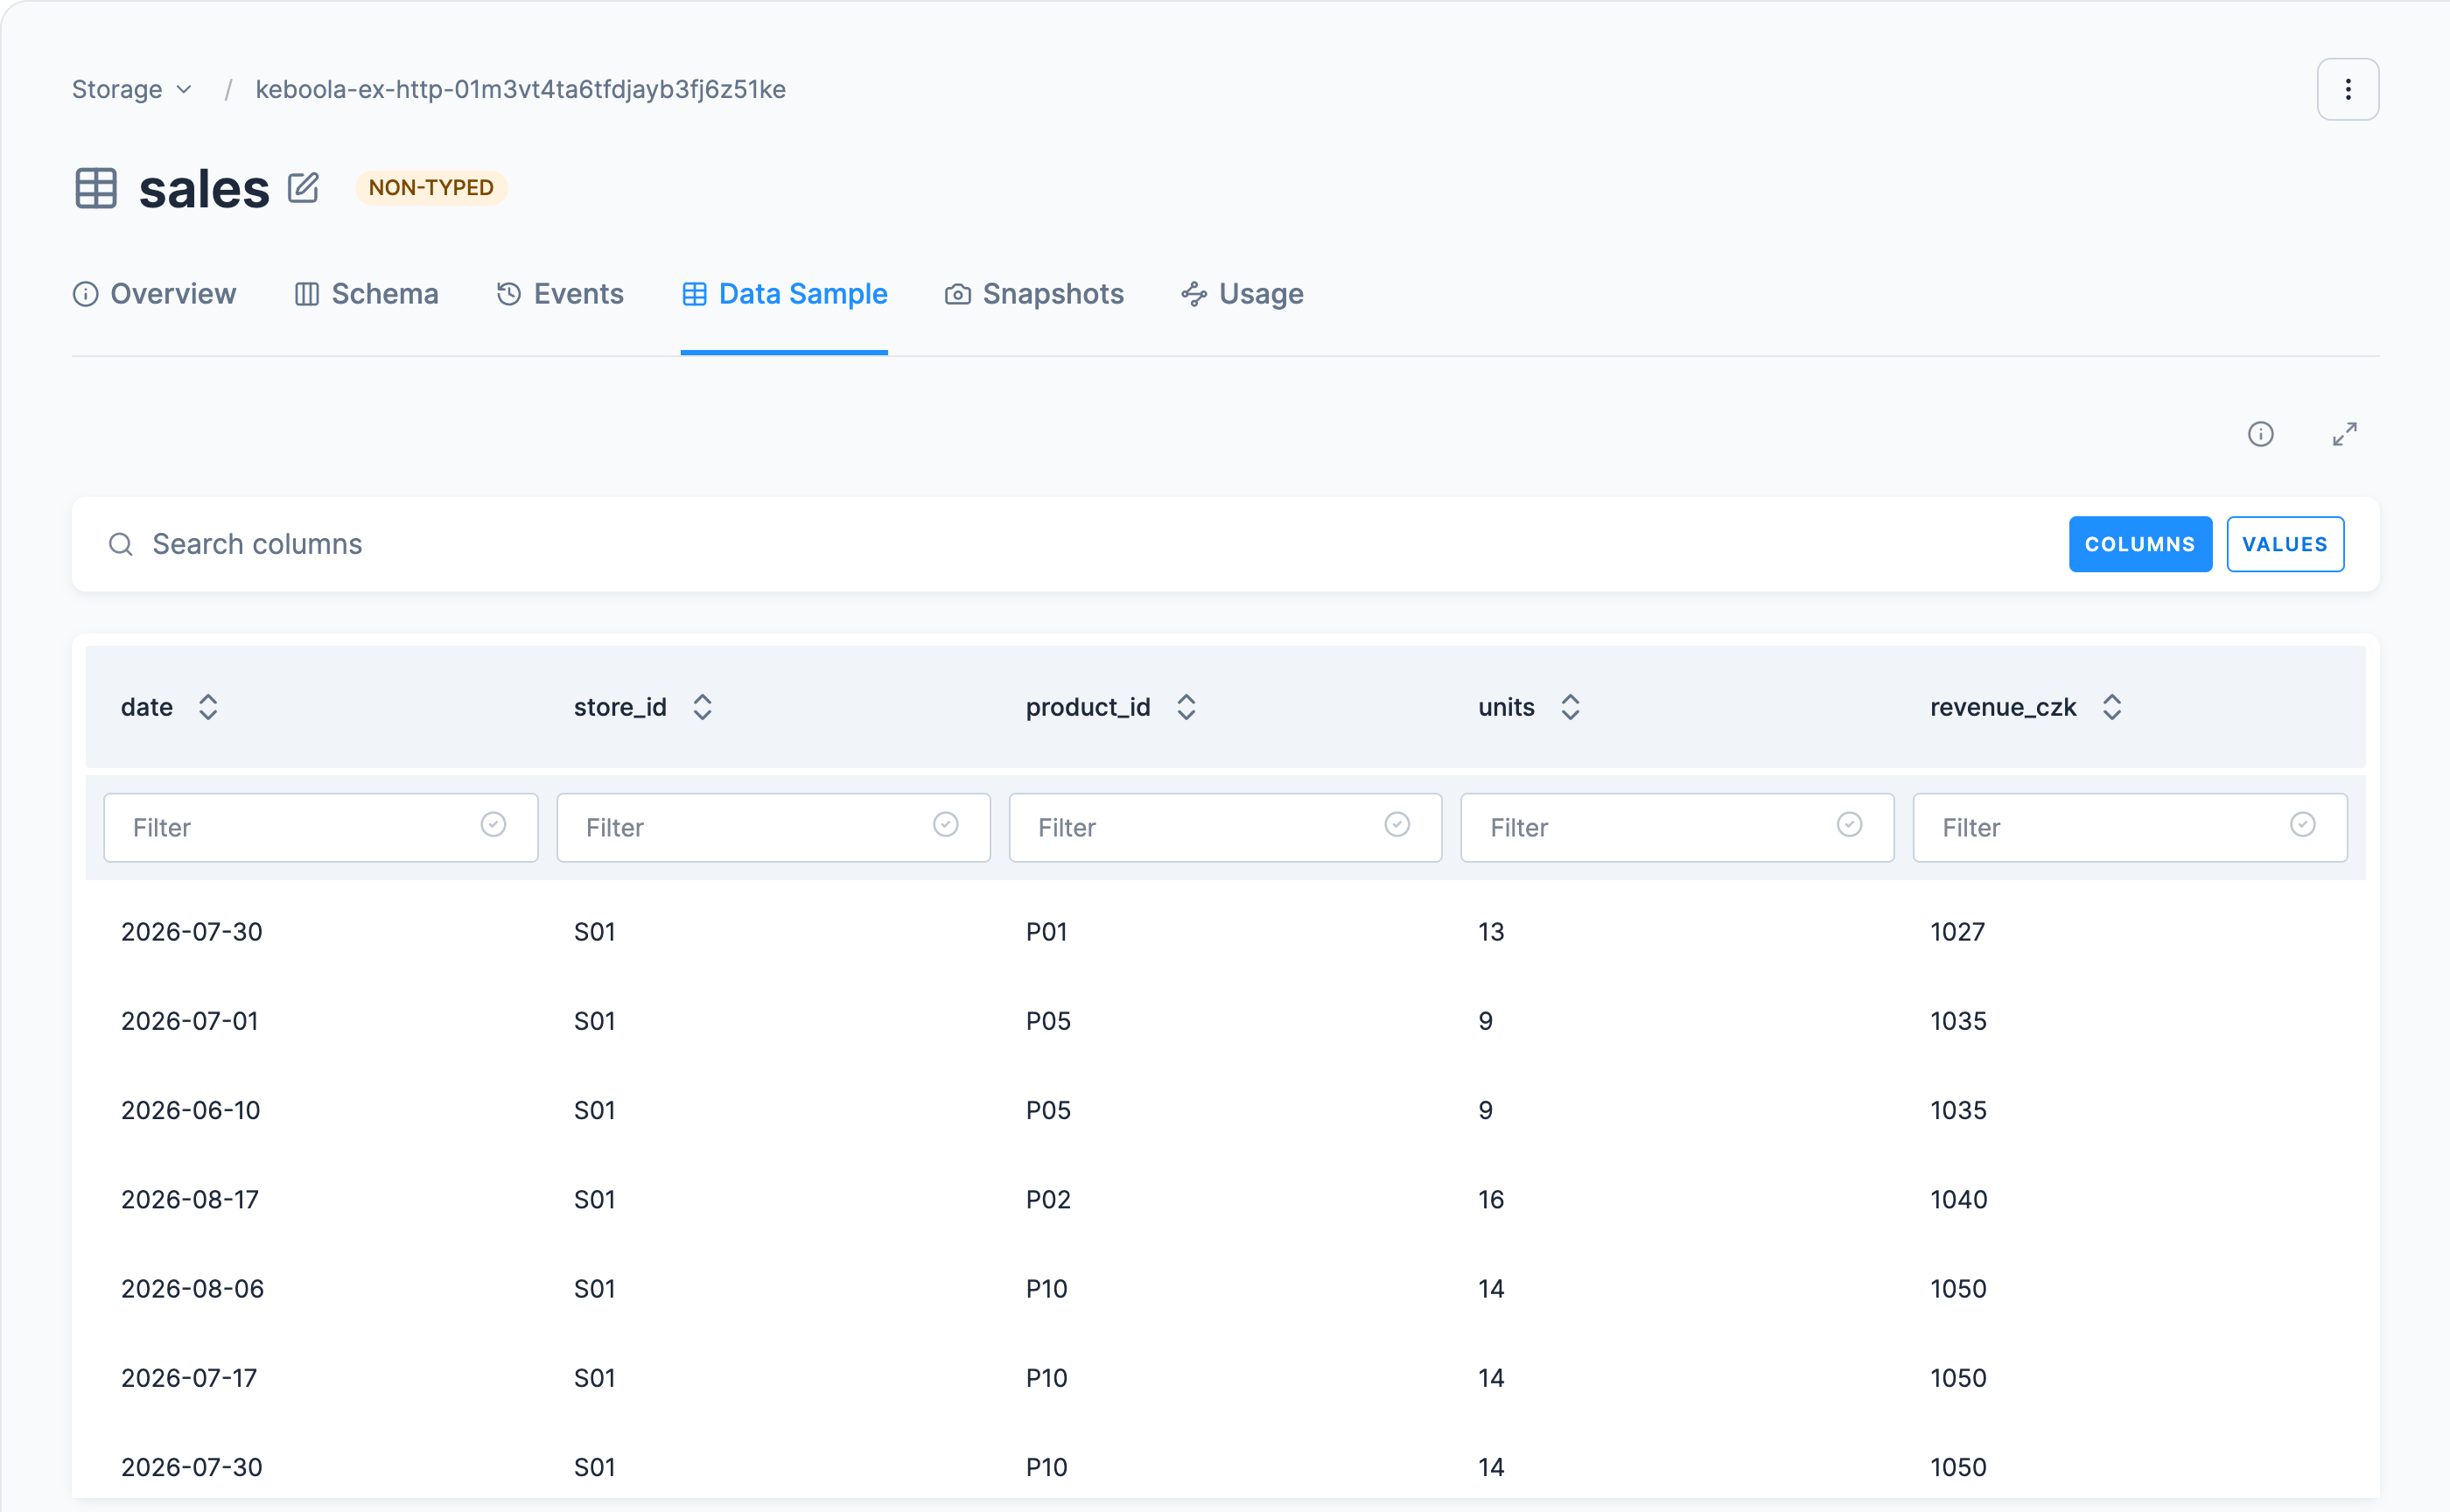Click the edit pencil icon beside sales
2450x1512 pixels.
point(303,187)
